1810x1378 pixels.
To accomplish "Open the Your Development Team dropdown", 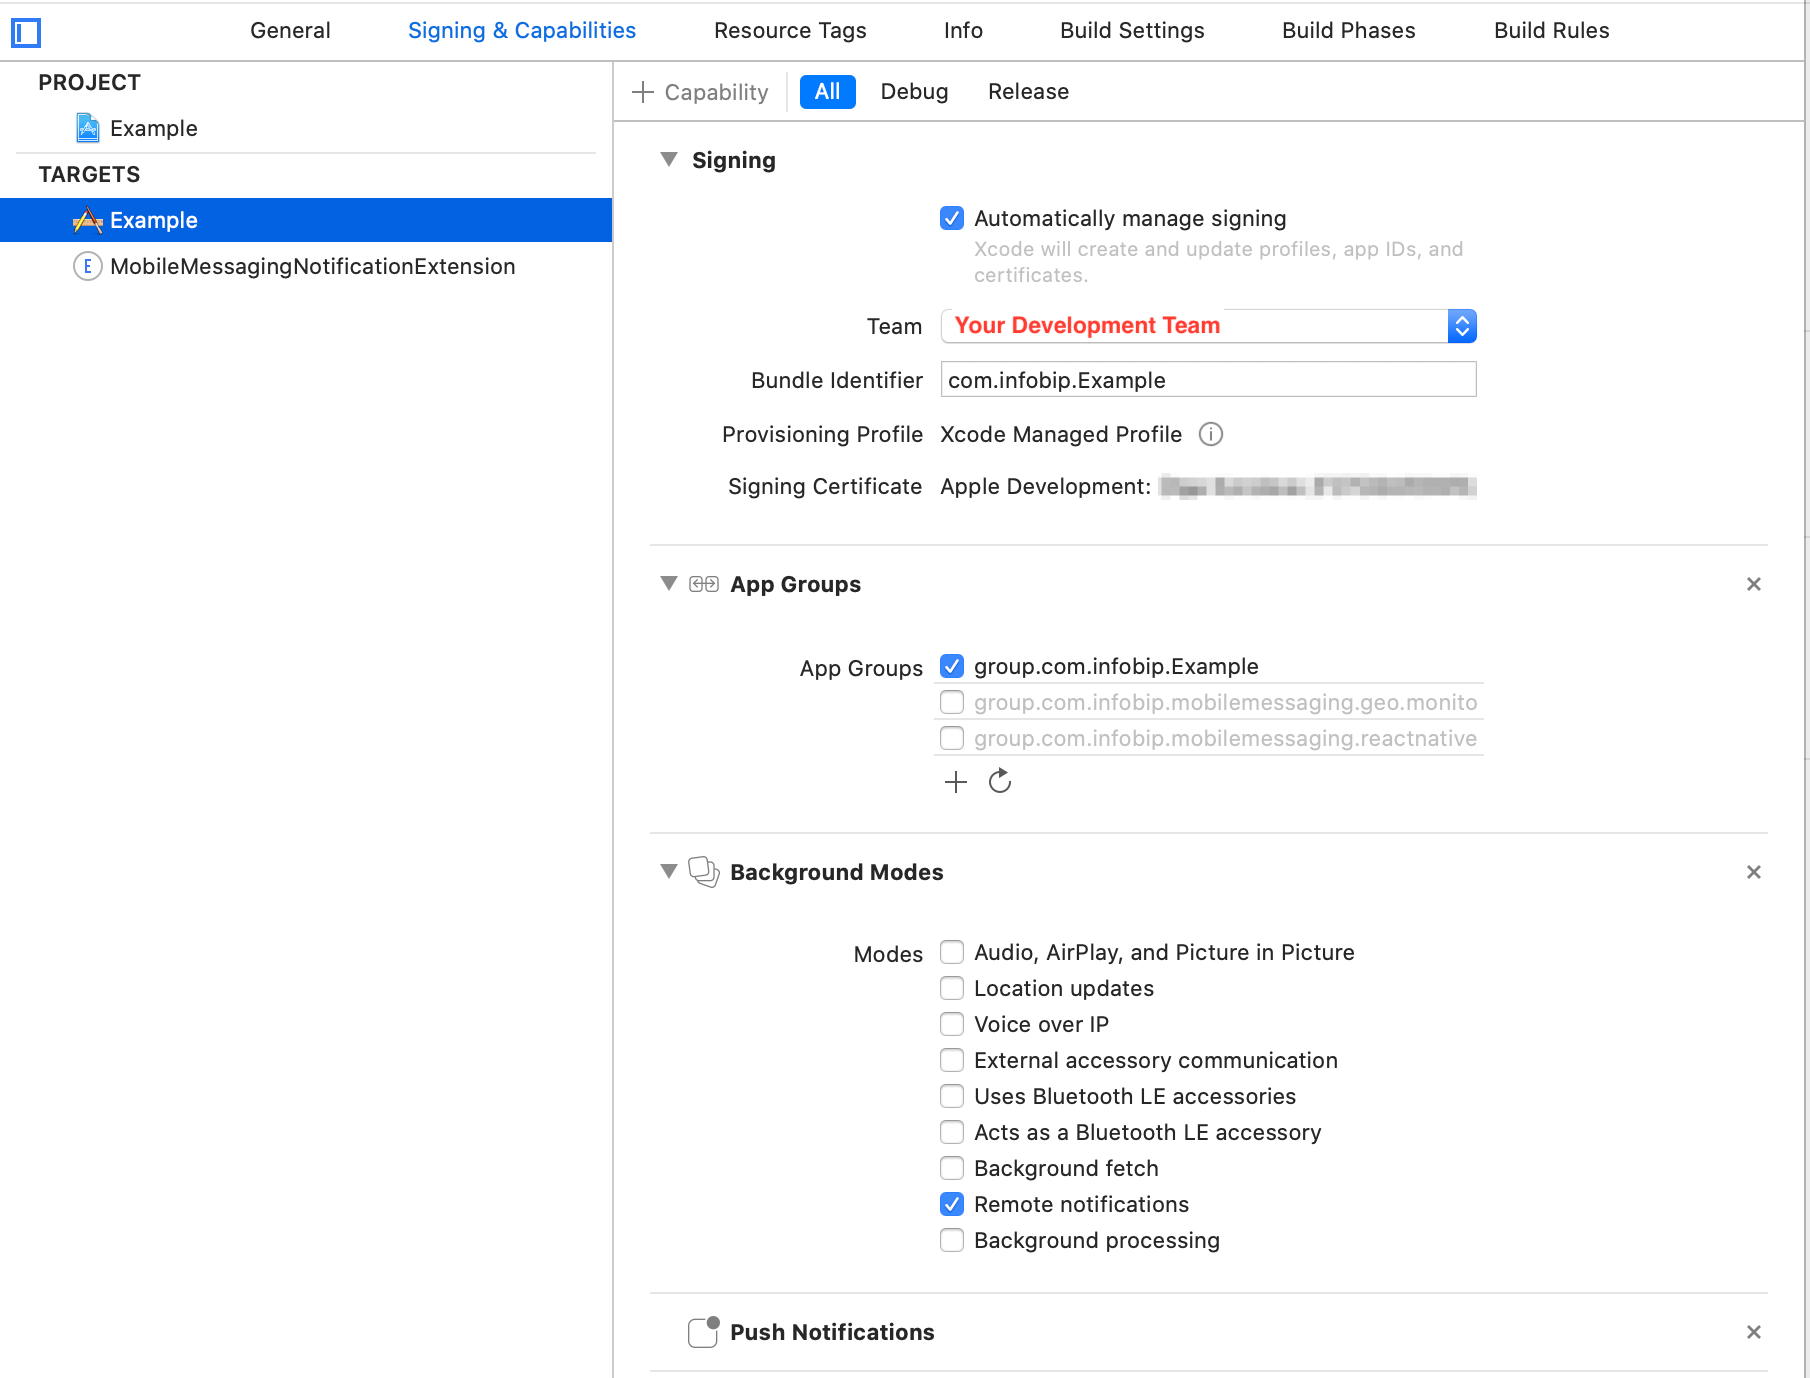I will coord(1462,325).
